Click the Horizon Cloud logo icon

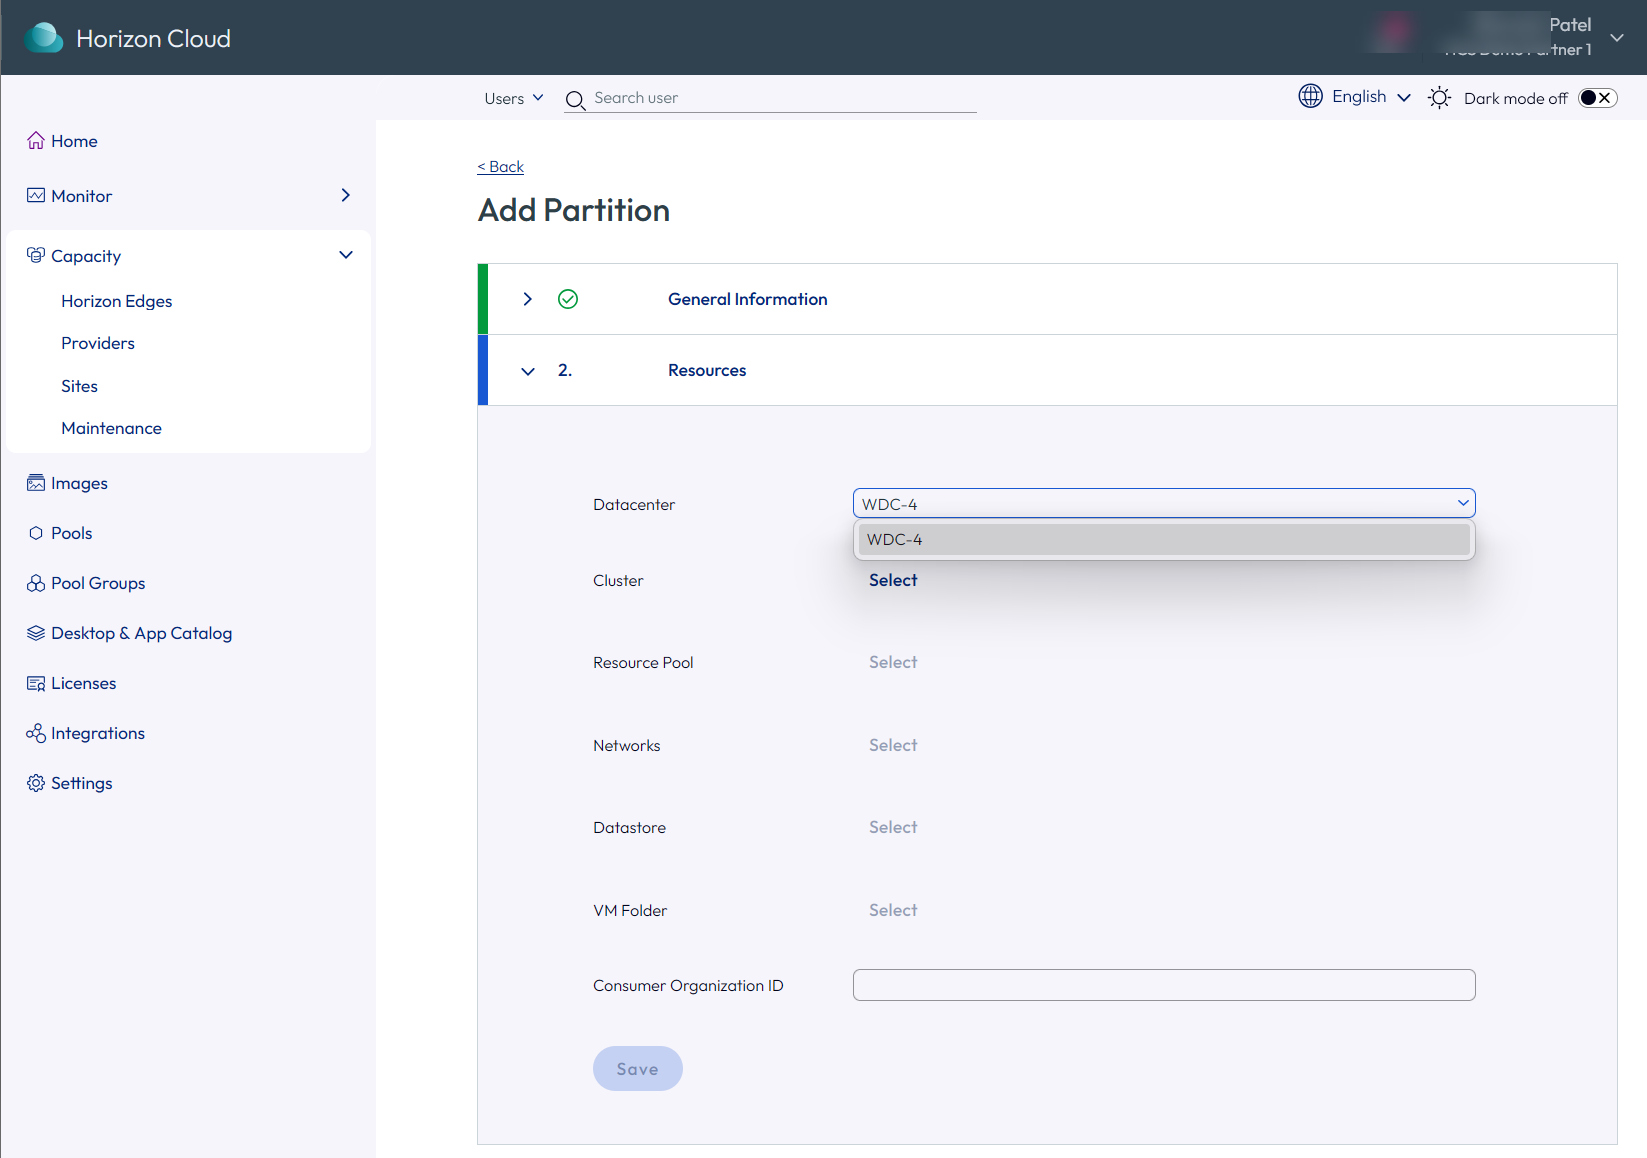(43, 38)
